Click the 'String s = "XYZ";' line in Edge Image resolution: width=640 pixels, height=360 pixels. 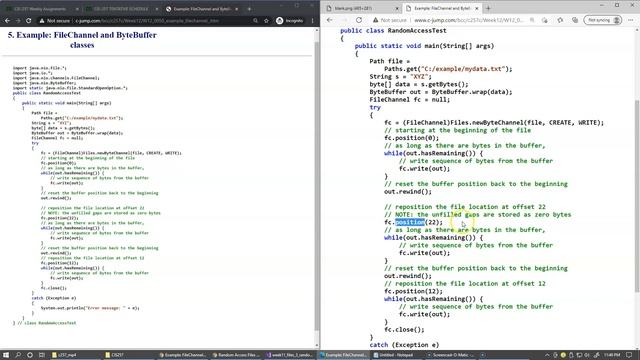[400, 76]
